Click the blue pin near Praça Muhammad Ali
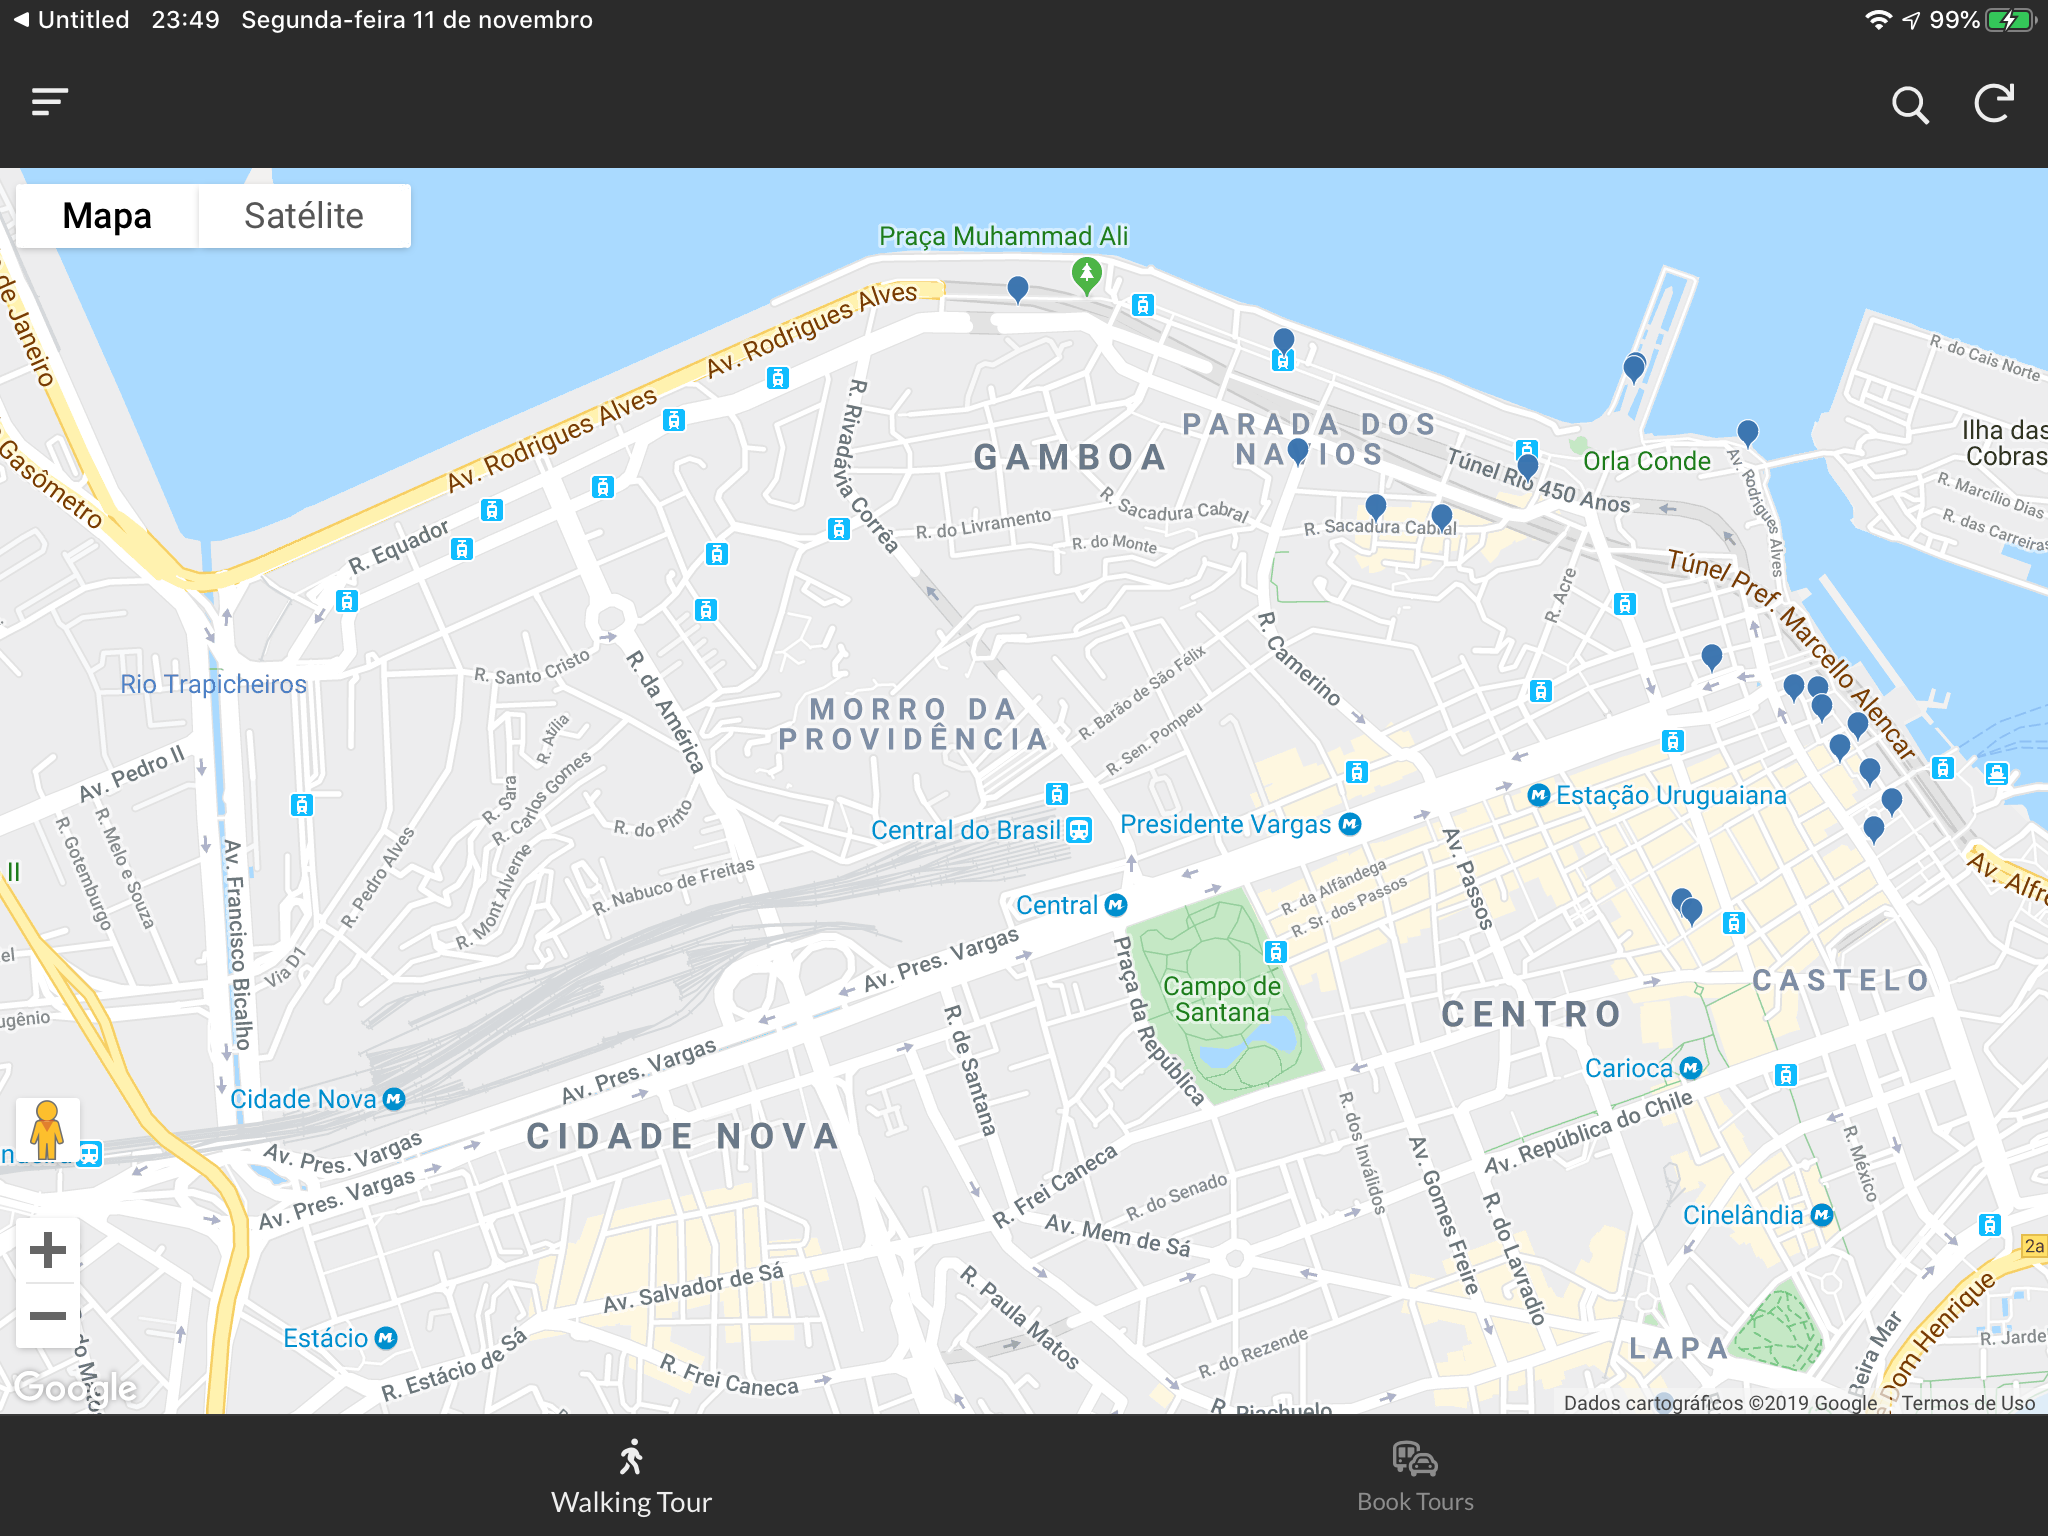Image resolution: width=2048 pixels, height=1536 pixels. click(1018, 289)
